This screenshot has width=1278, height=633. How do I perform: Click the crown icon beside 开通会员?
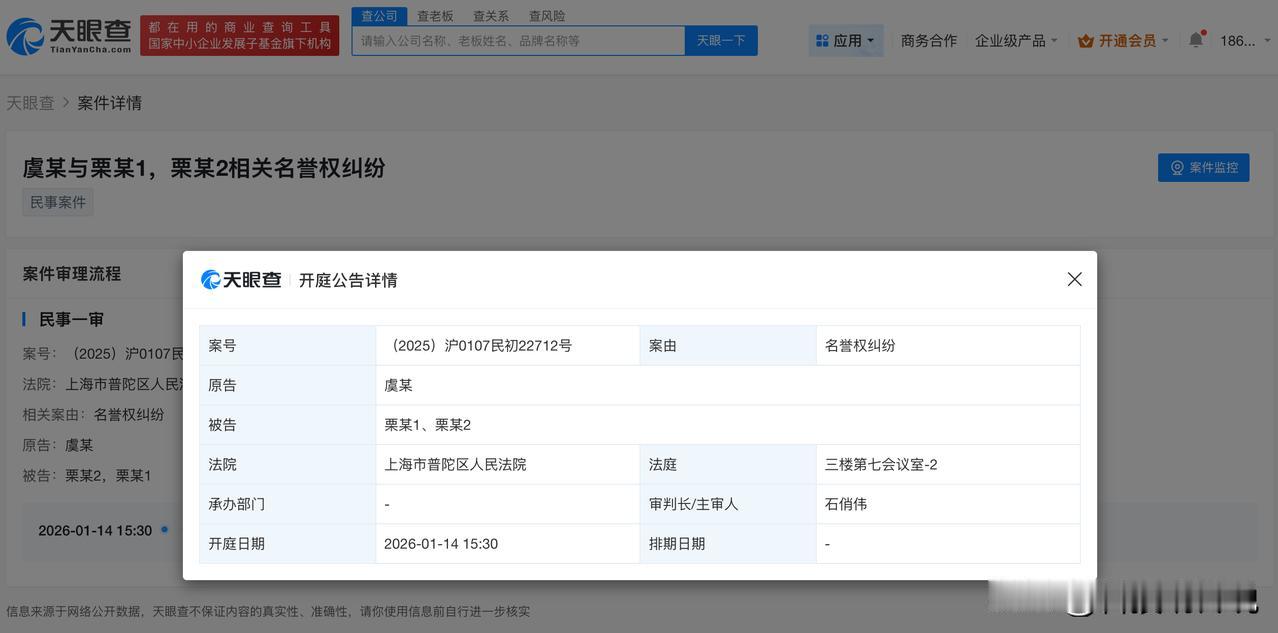pyautogui.click(x=1085, y=41)
